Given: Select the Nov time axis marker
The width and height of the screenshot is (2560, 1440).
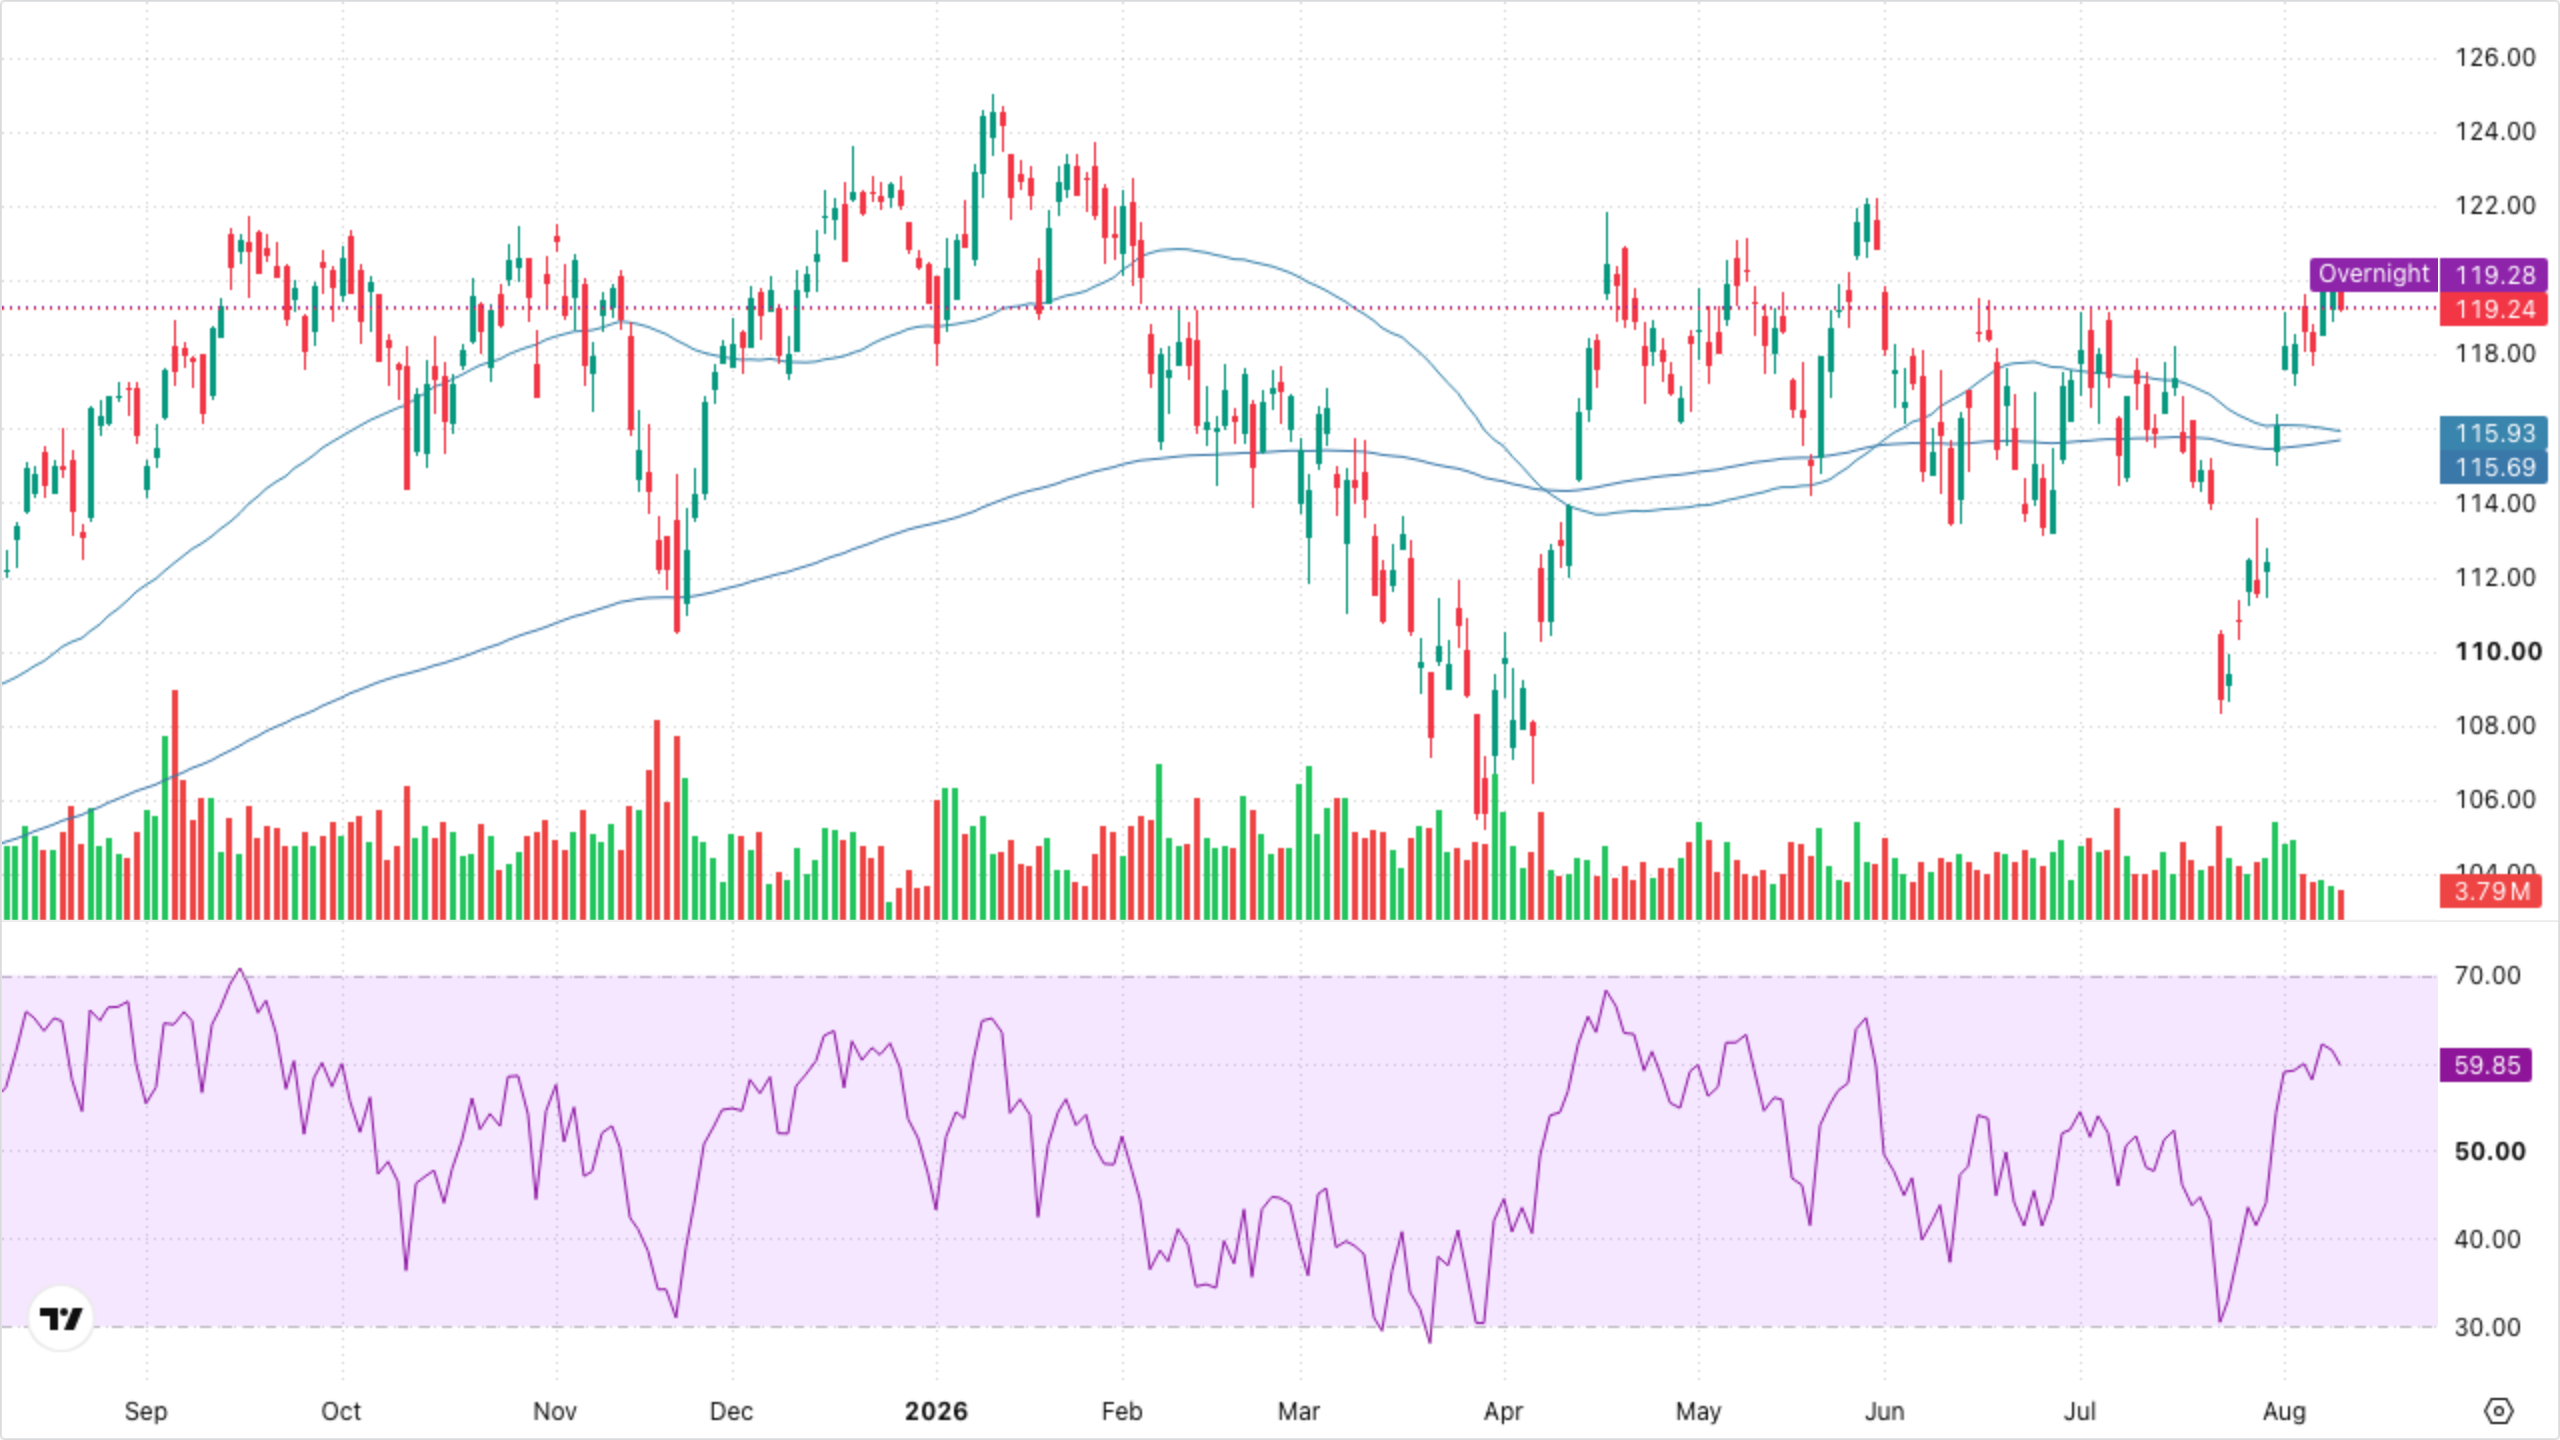Looking at the screenshot, I should 555,1411.
